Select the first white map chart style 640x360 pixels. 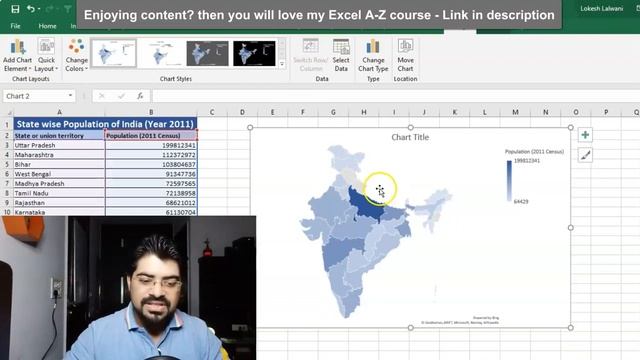point(113,53)
